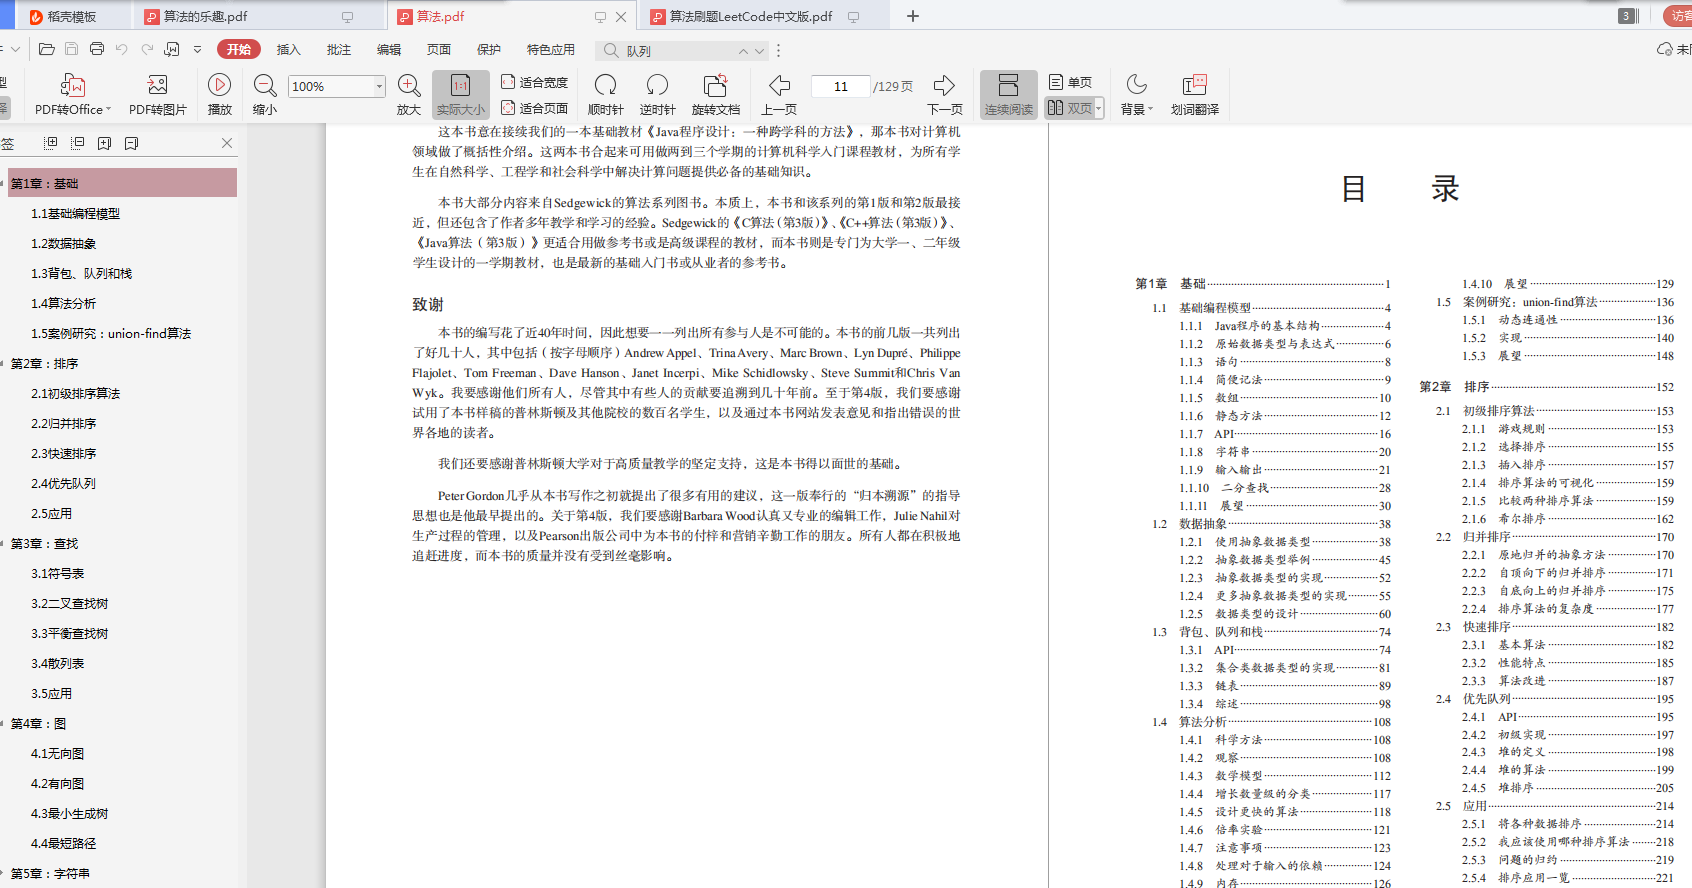Screen dimensions: 1692x888
Task: Click the page number input field
Action: point(840,86)
